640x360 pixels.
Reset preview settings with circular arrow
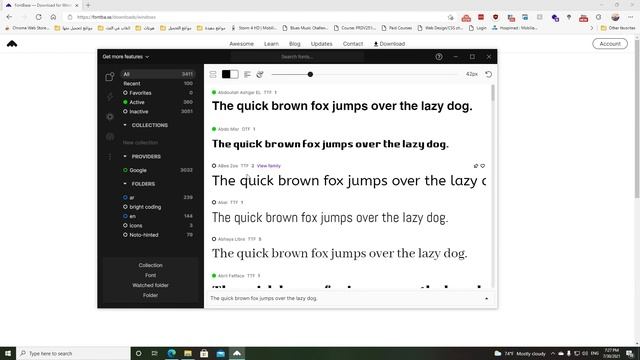(x=489, y=74)
